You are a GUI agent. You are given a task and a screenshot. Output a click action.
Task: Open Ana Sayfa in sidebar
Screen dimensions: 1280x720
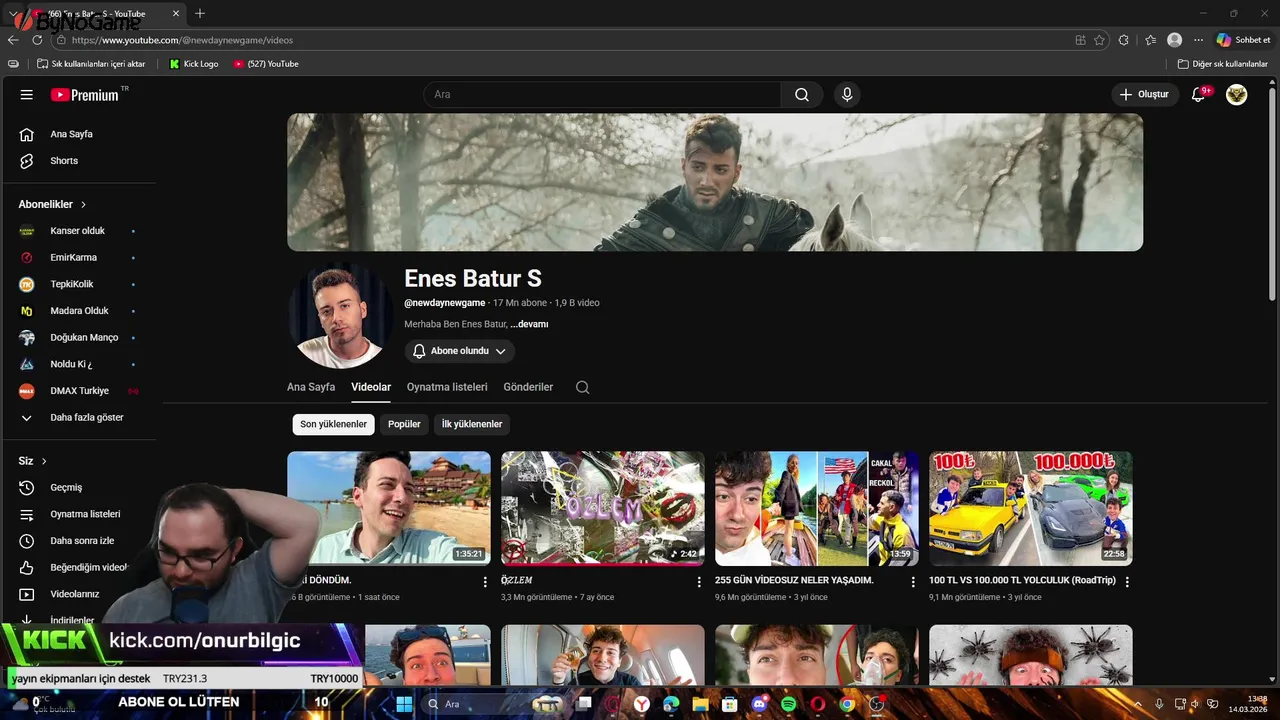pyautogui.click(x=71, y=134)
